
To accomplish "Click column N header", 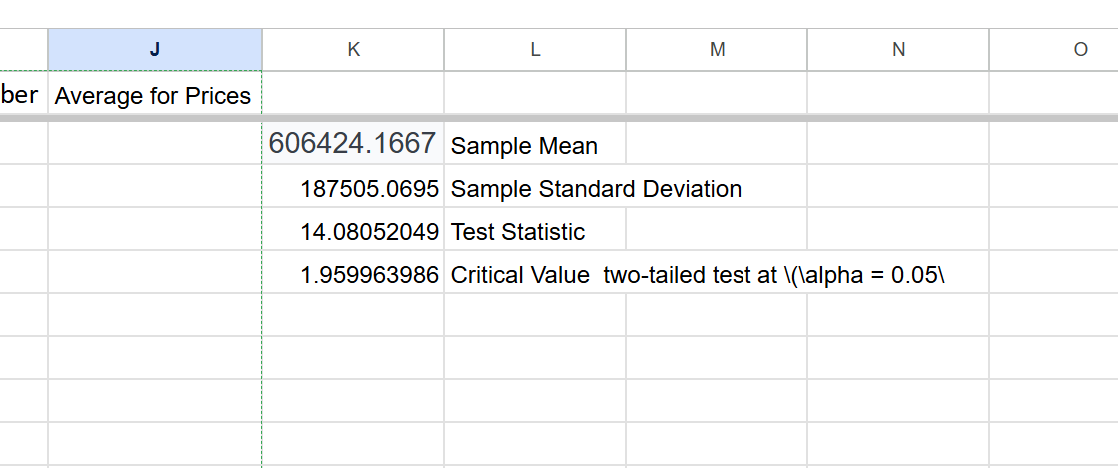I will point(898,49).
